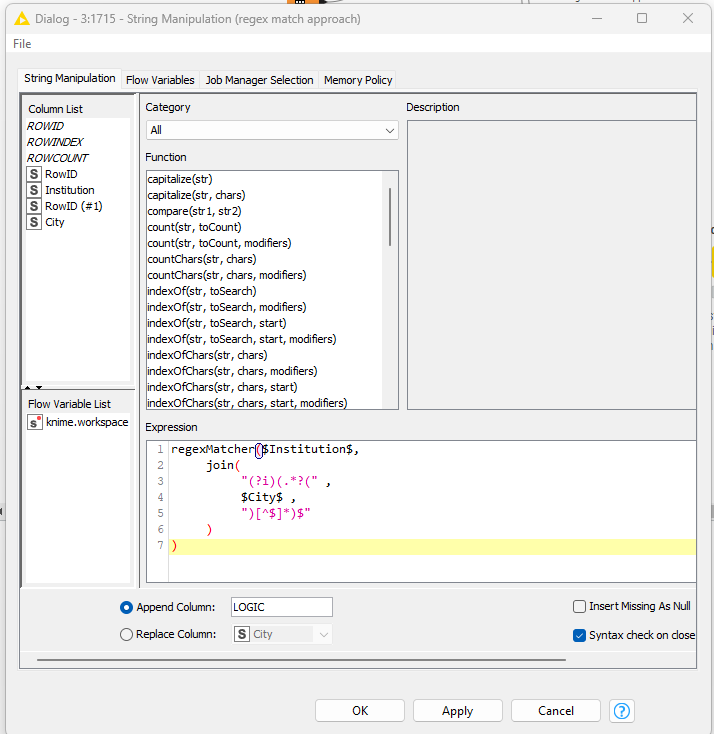Image resolution: width=714 pixels, height=734 pixels.
Task: Click the help question mark icon
Action: [622, 711]
